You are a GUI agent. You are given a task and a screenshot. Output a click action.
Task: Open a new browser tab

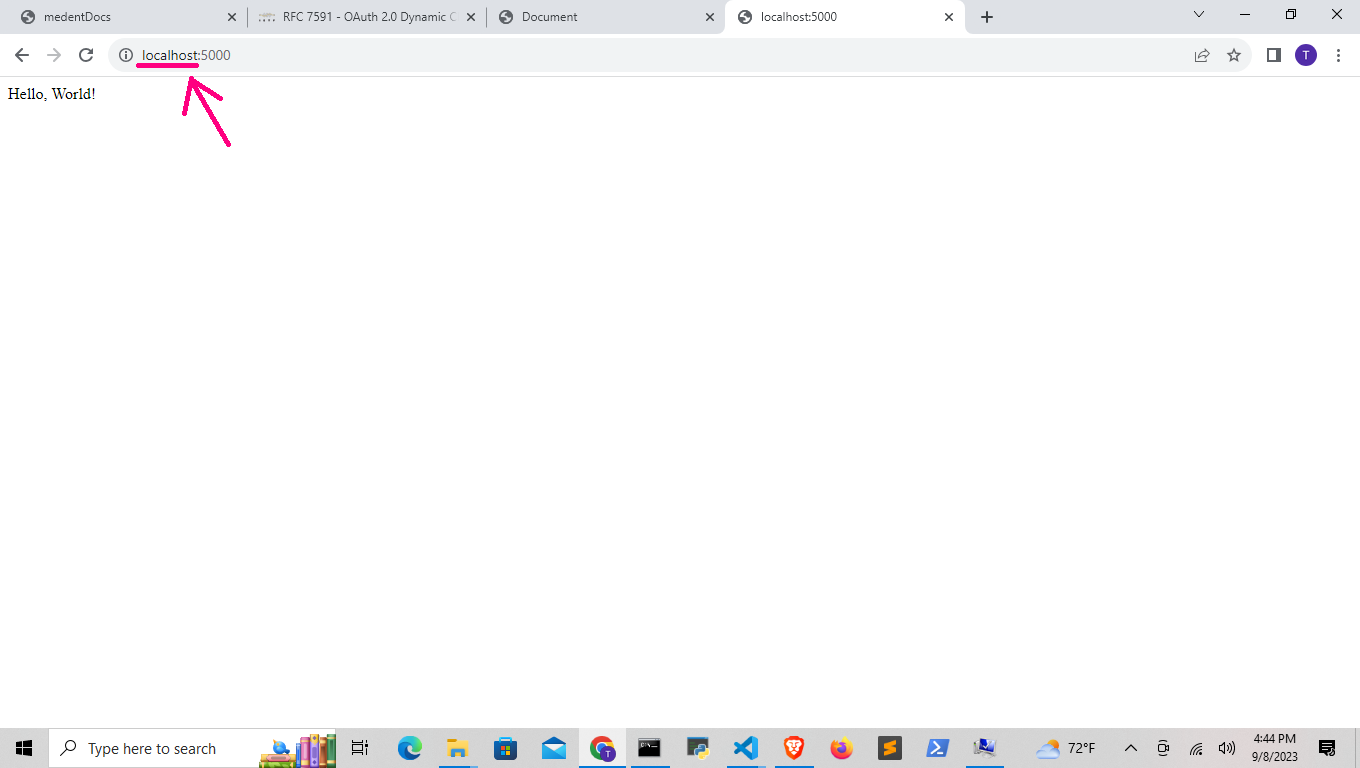(x=987, y=17)
